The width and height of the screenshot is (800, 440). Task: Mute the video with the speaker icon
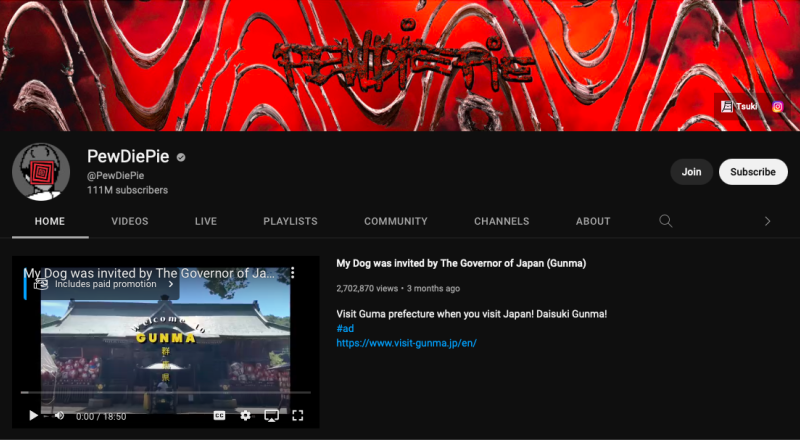[59, 415]
